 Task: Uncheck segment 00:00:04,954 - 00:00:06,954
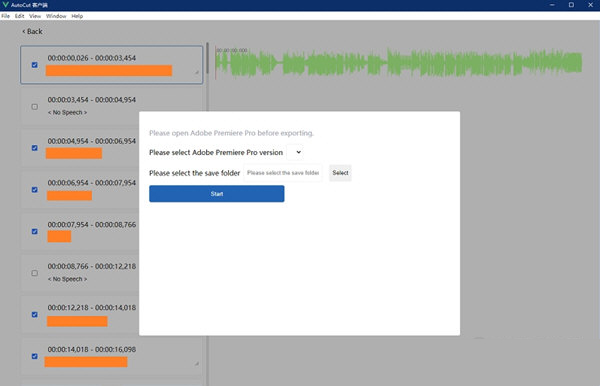coord(34,148)
